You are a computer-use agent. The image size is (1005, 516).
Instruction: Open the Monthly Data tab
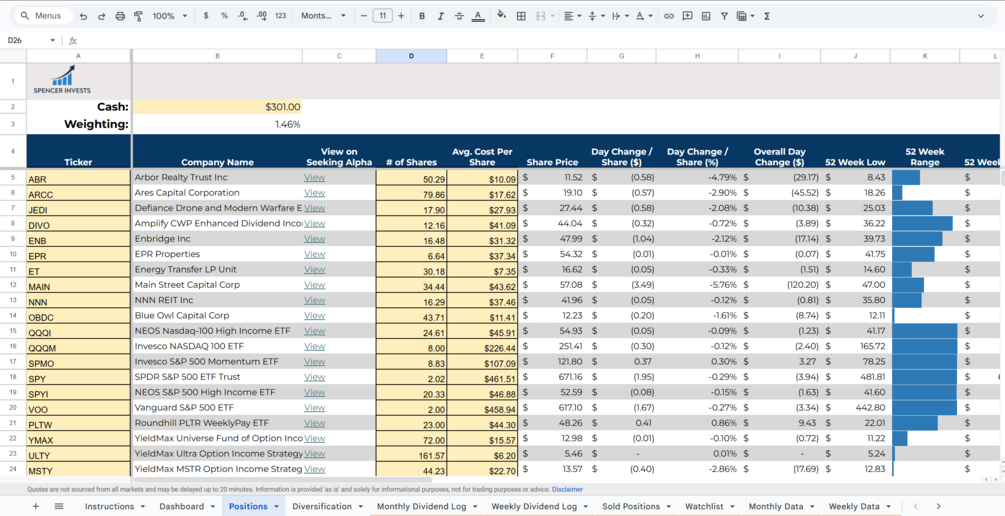click(x=776, y=506)
